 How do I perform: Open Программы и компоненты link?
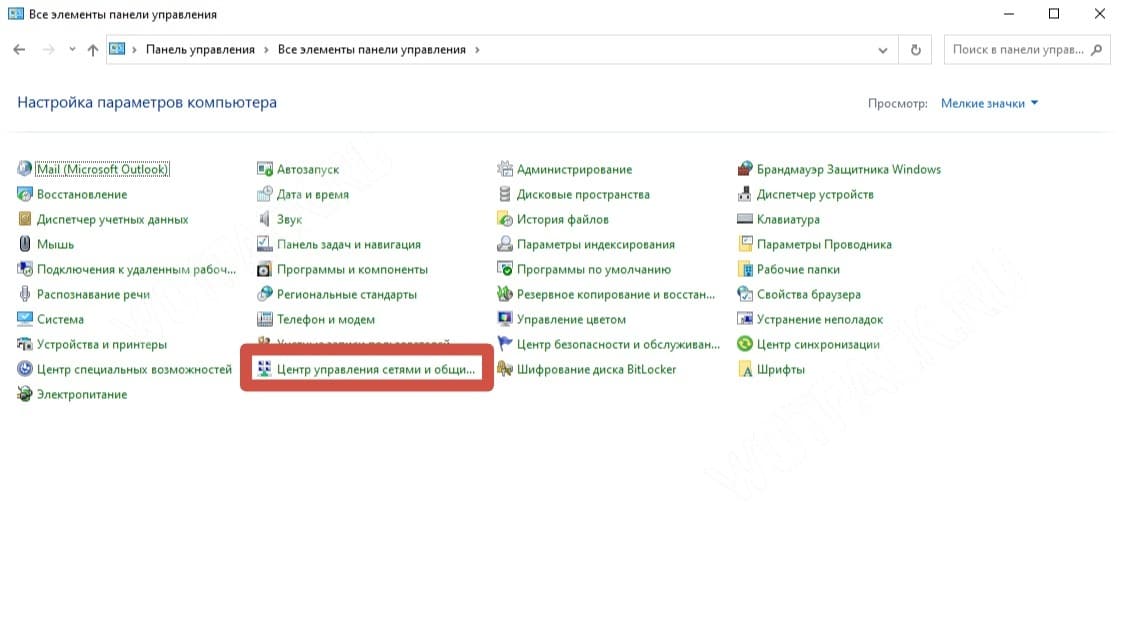[352, 269]
